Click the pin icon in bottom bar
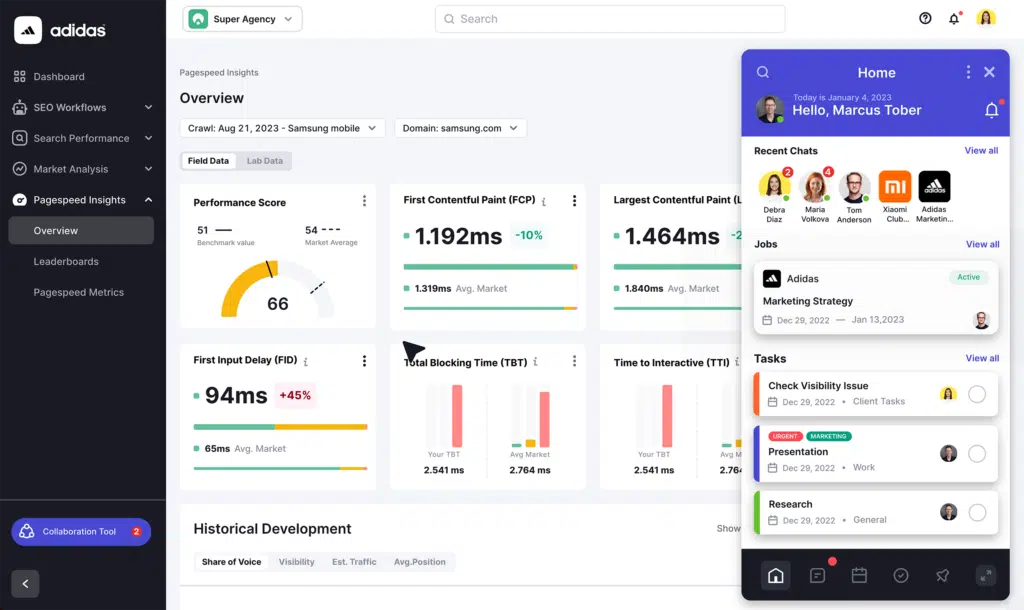 tap(942, 575)
